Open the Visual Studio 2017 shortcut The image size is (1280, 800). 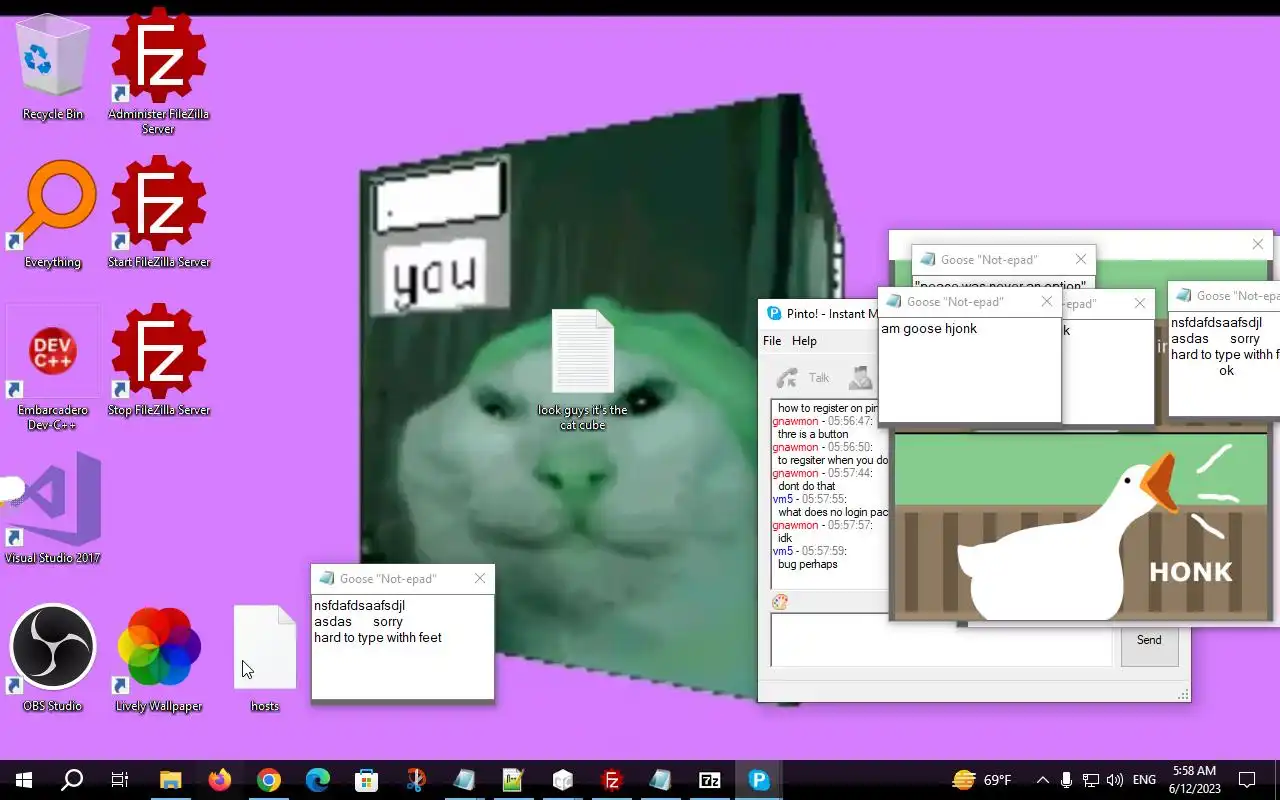(53, 508)
